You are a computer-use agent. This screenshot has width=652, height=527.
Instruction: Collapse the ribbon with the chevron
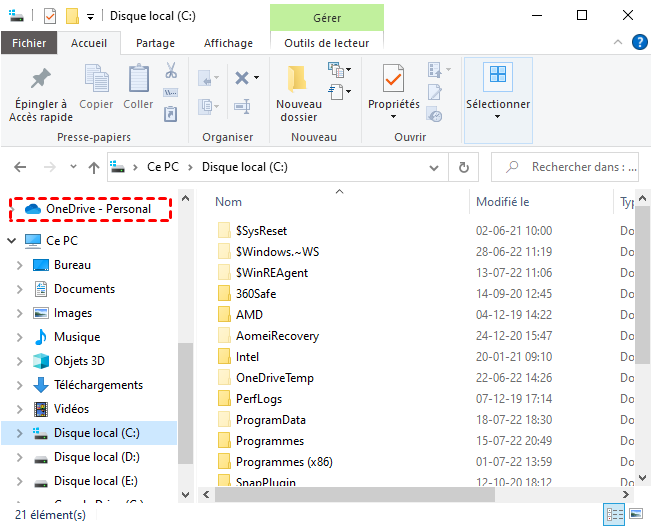618,42
